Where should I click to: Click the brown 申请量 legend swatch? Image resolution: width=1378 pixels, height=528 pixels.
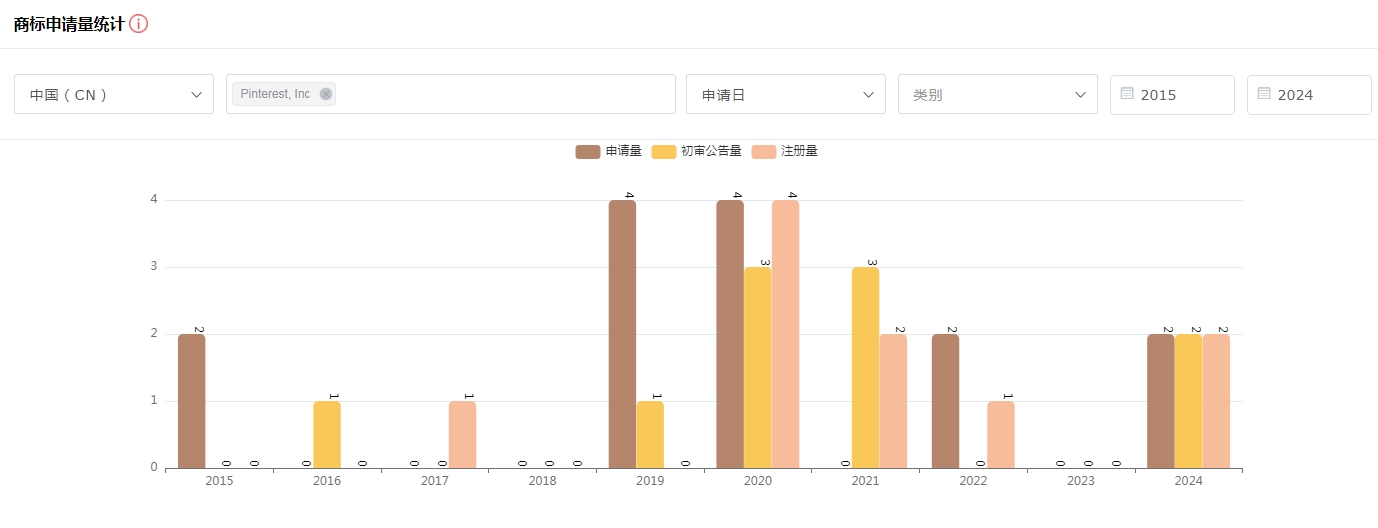point(587,151)
